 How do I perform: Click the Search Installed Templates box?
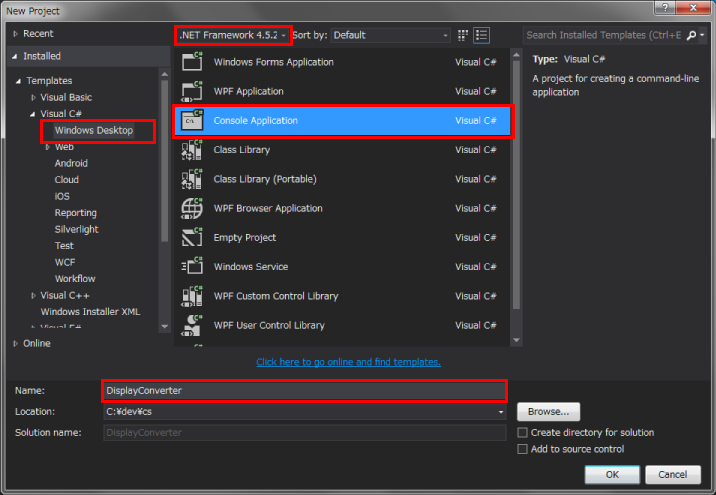[604, 35]
